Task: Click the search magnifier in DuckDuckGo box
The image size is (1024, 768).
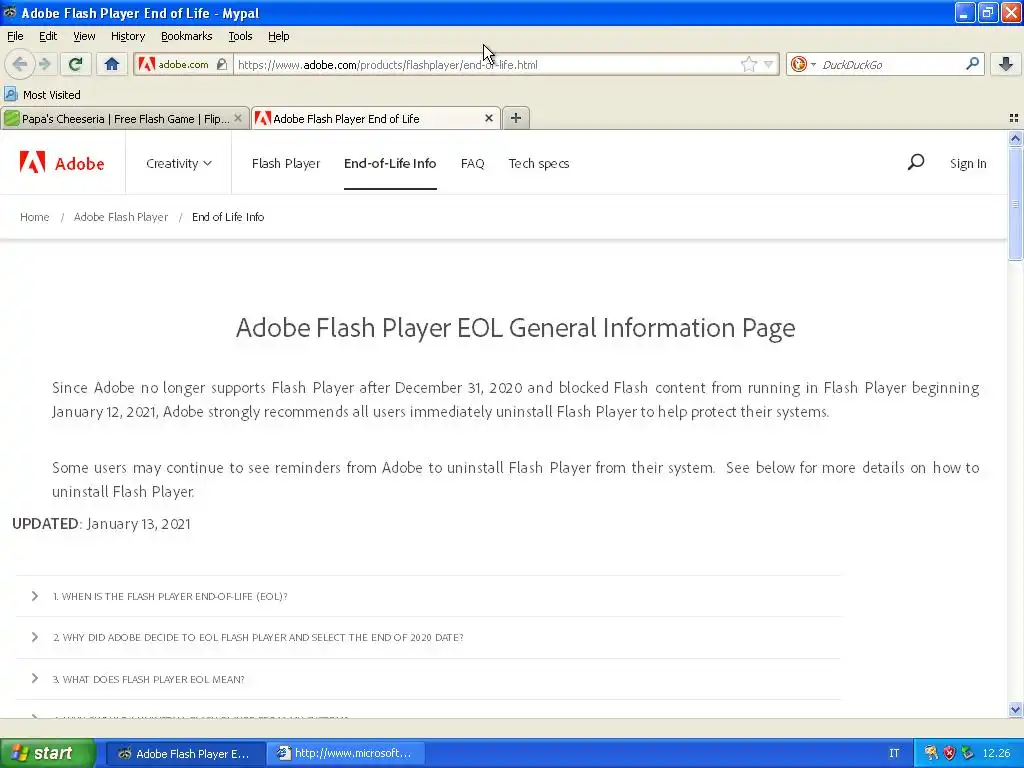Action: (972, 63)
